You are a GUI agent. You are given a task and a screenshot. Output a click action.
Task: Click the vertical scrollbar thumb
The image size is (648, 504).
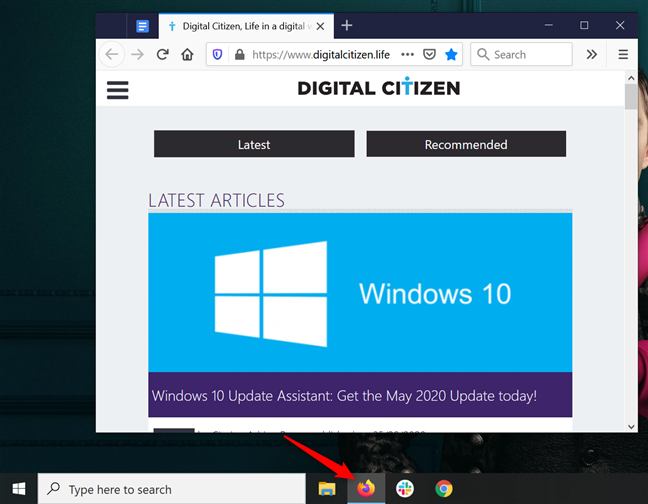point(631,97)
